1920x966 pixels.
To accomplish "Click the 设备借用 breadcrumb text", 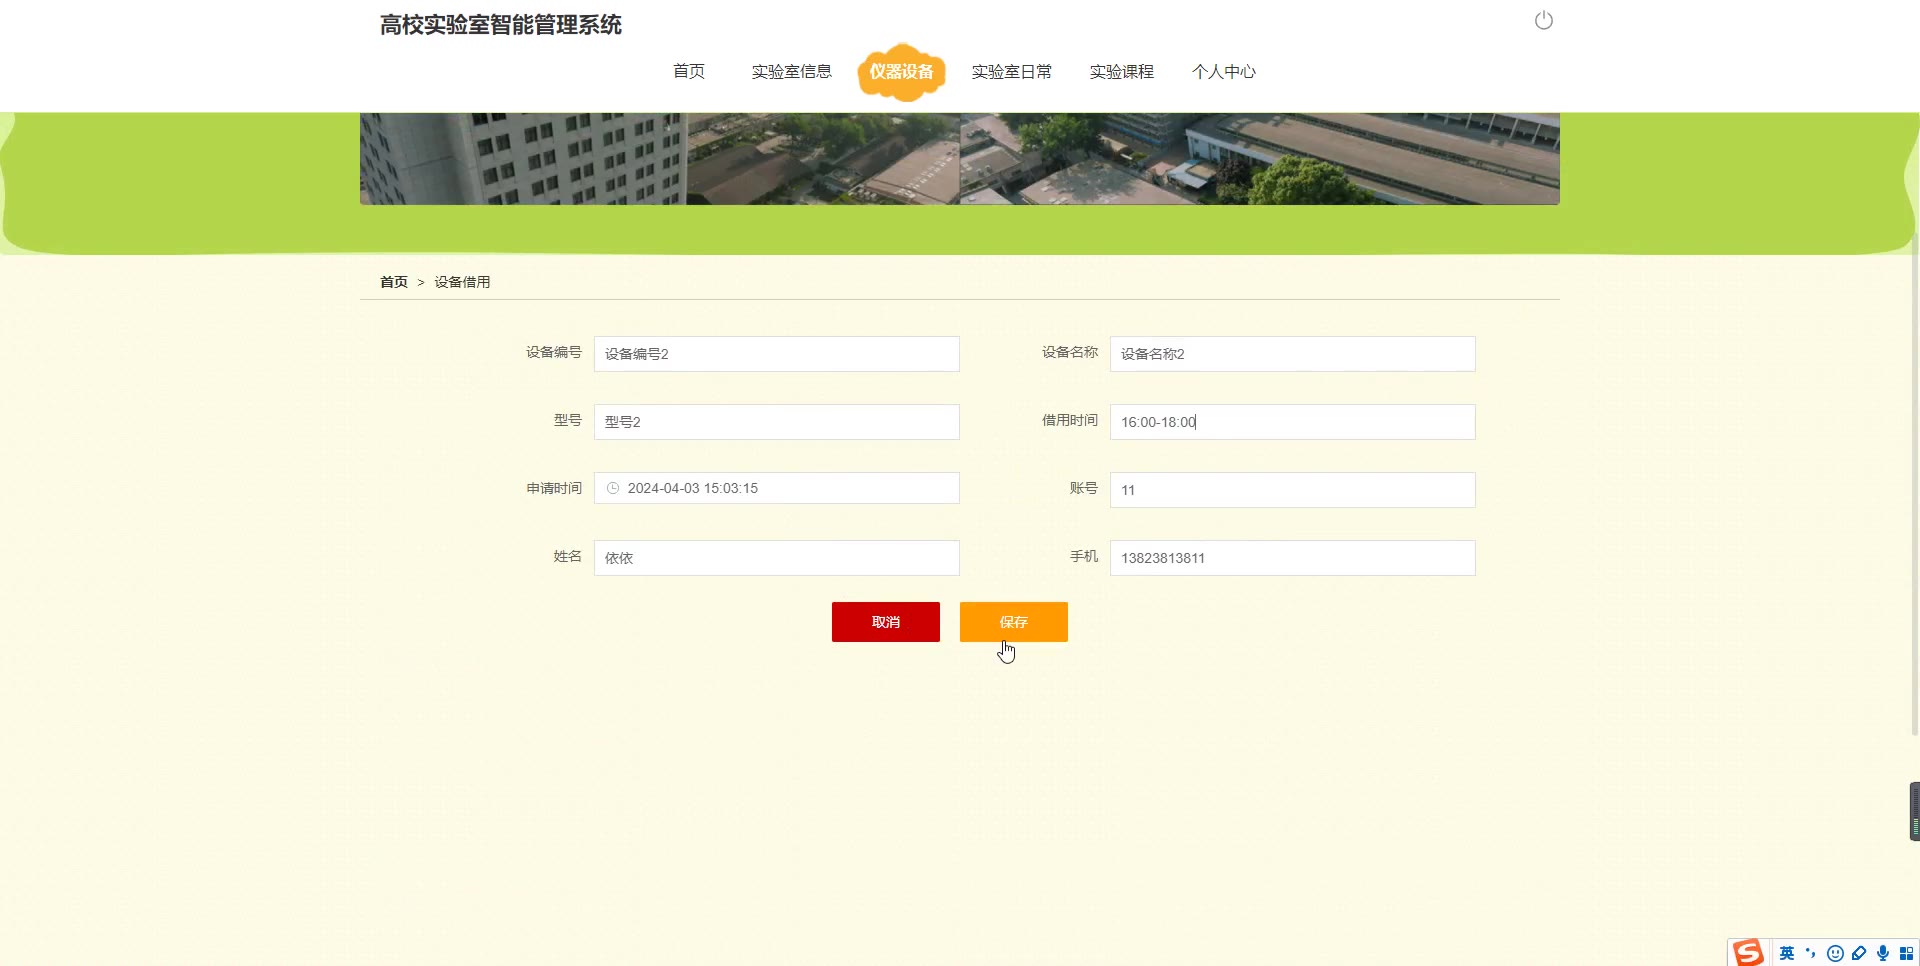I will coord(462,282).
